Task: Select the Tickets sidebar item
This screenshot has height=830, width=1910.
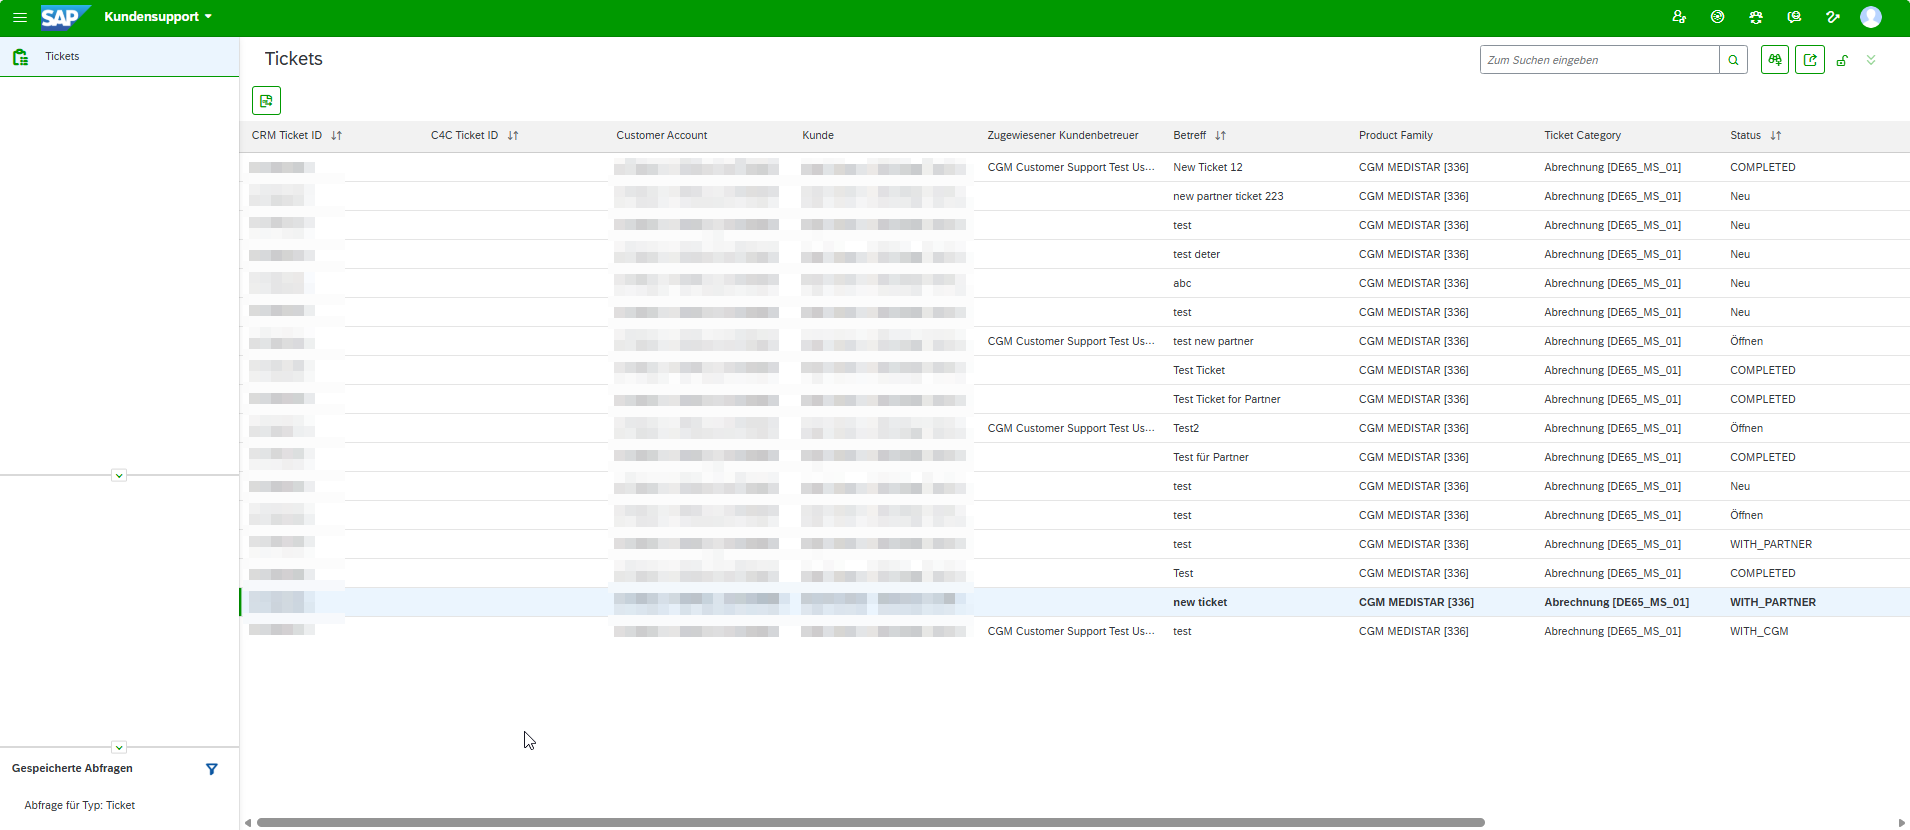Action: coord(119,57)
